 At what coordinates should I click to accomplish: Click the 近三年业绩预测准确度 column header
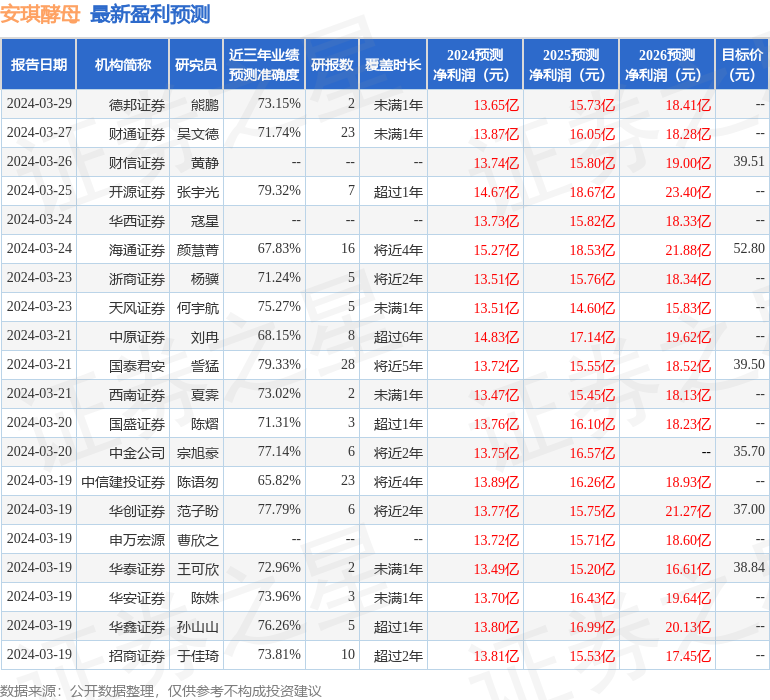(x=264, y=65)
